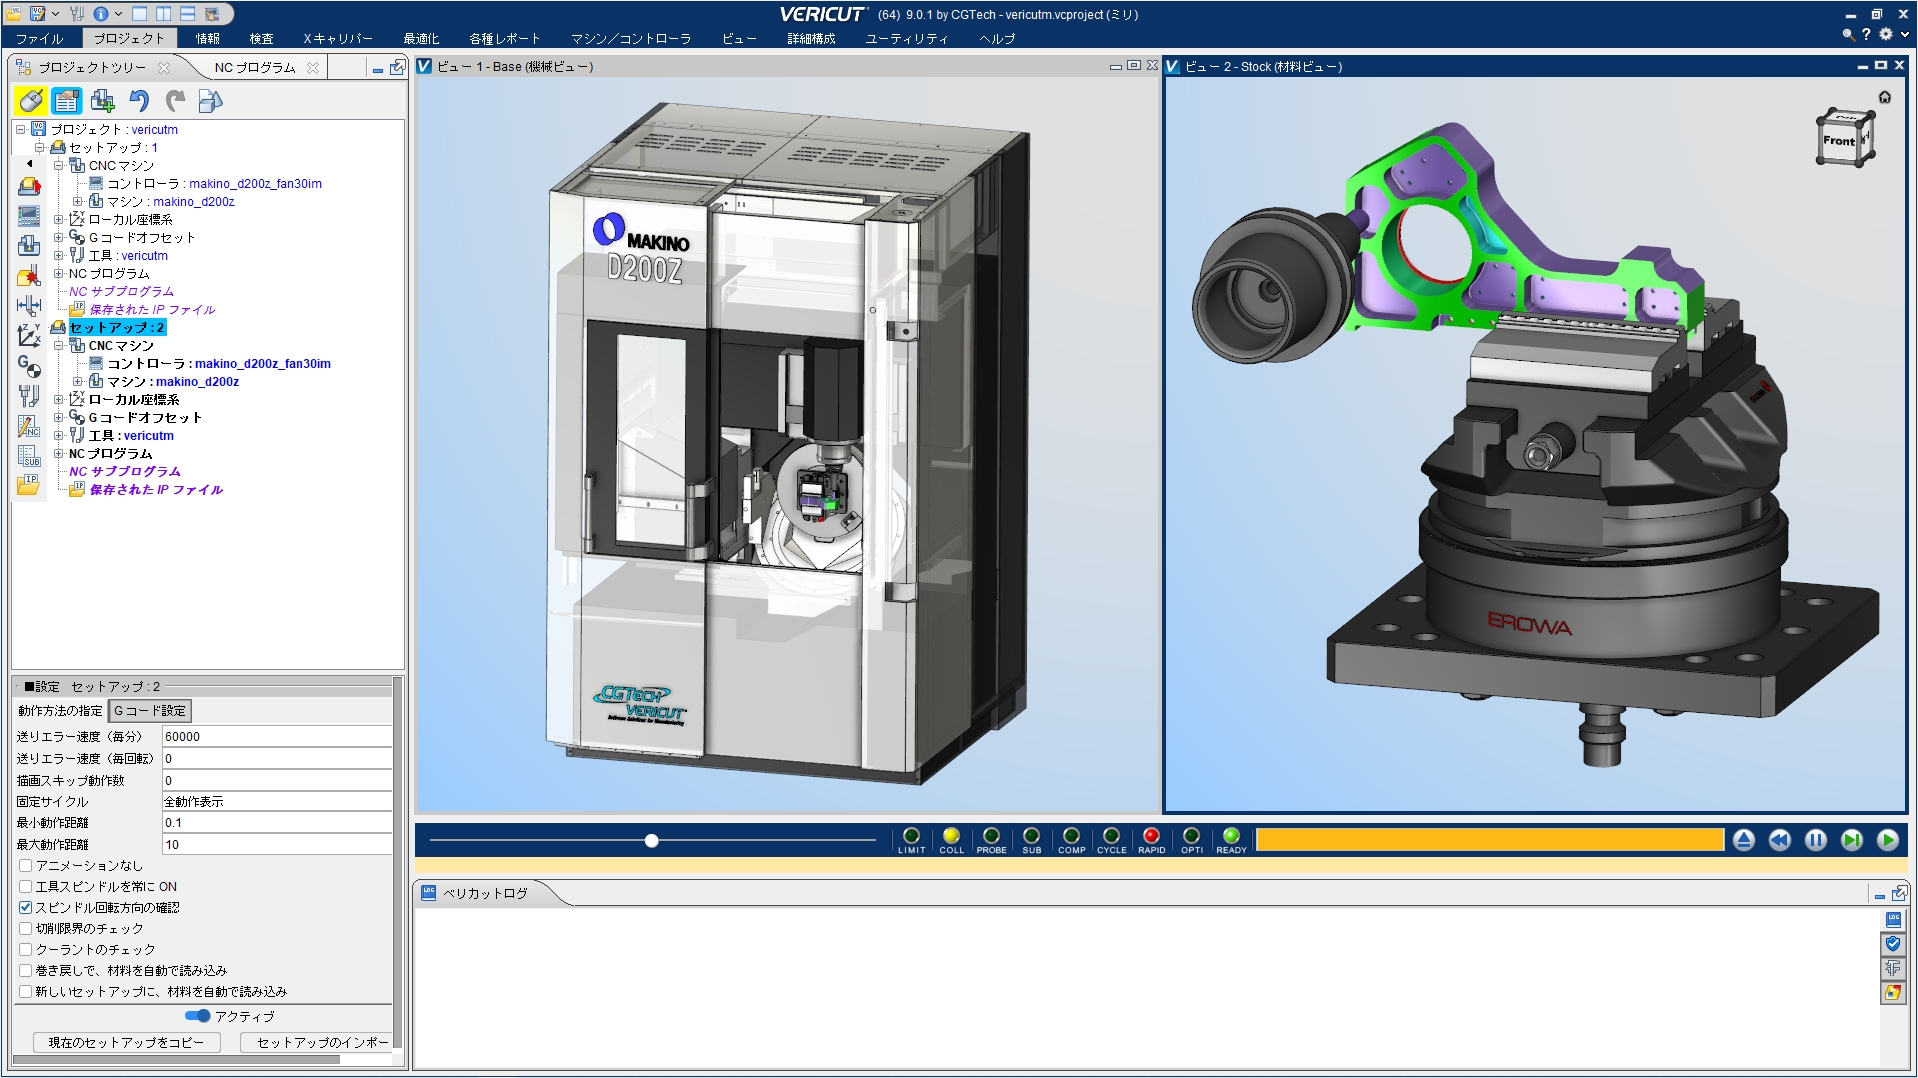The width and height of the screenshot is (1918, 1078).
Task: Open the tool manager icon in quick toolbar
Action: (78, 14)
